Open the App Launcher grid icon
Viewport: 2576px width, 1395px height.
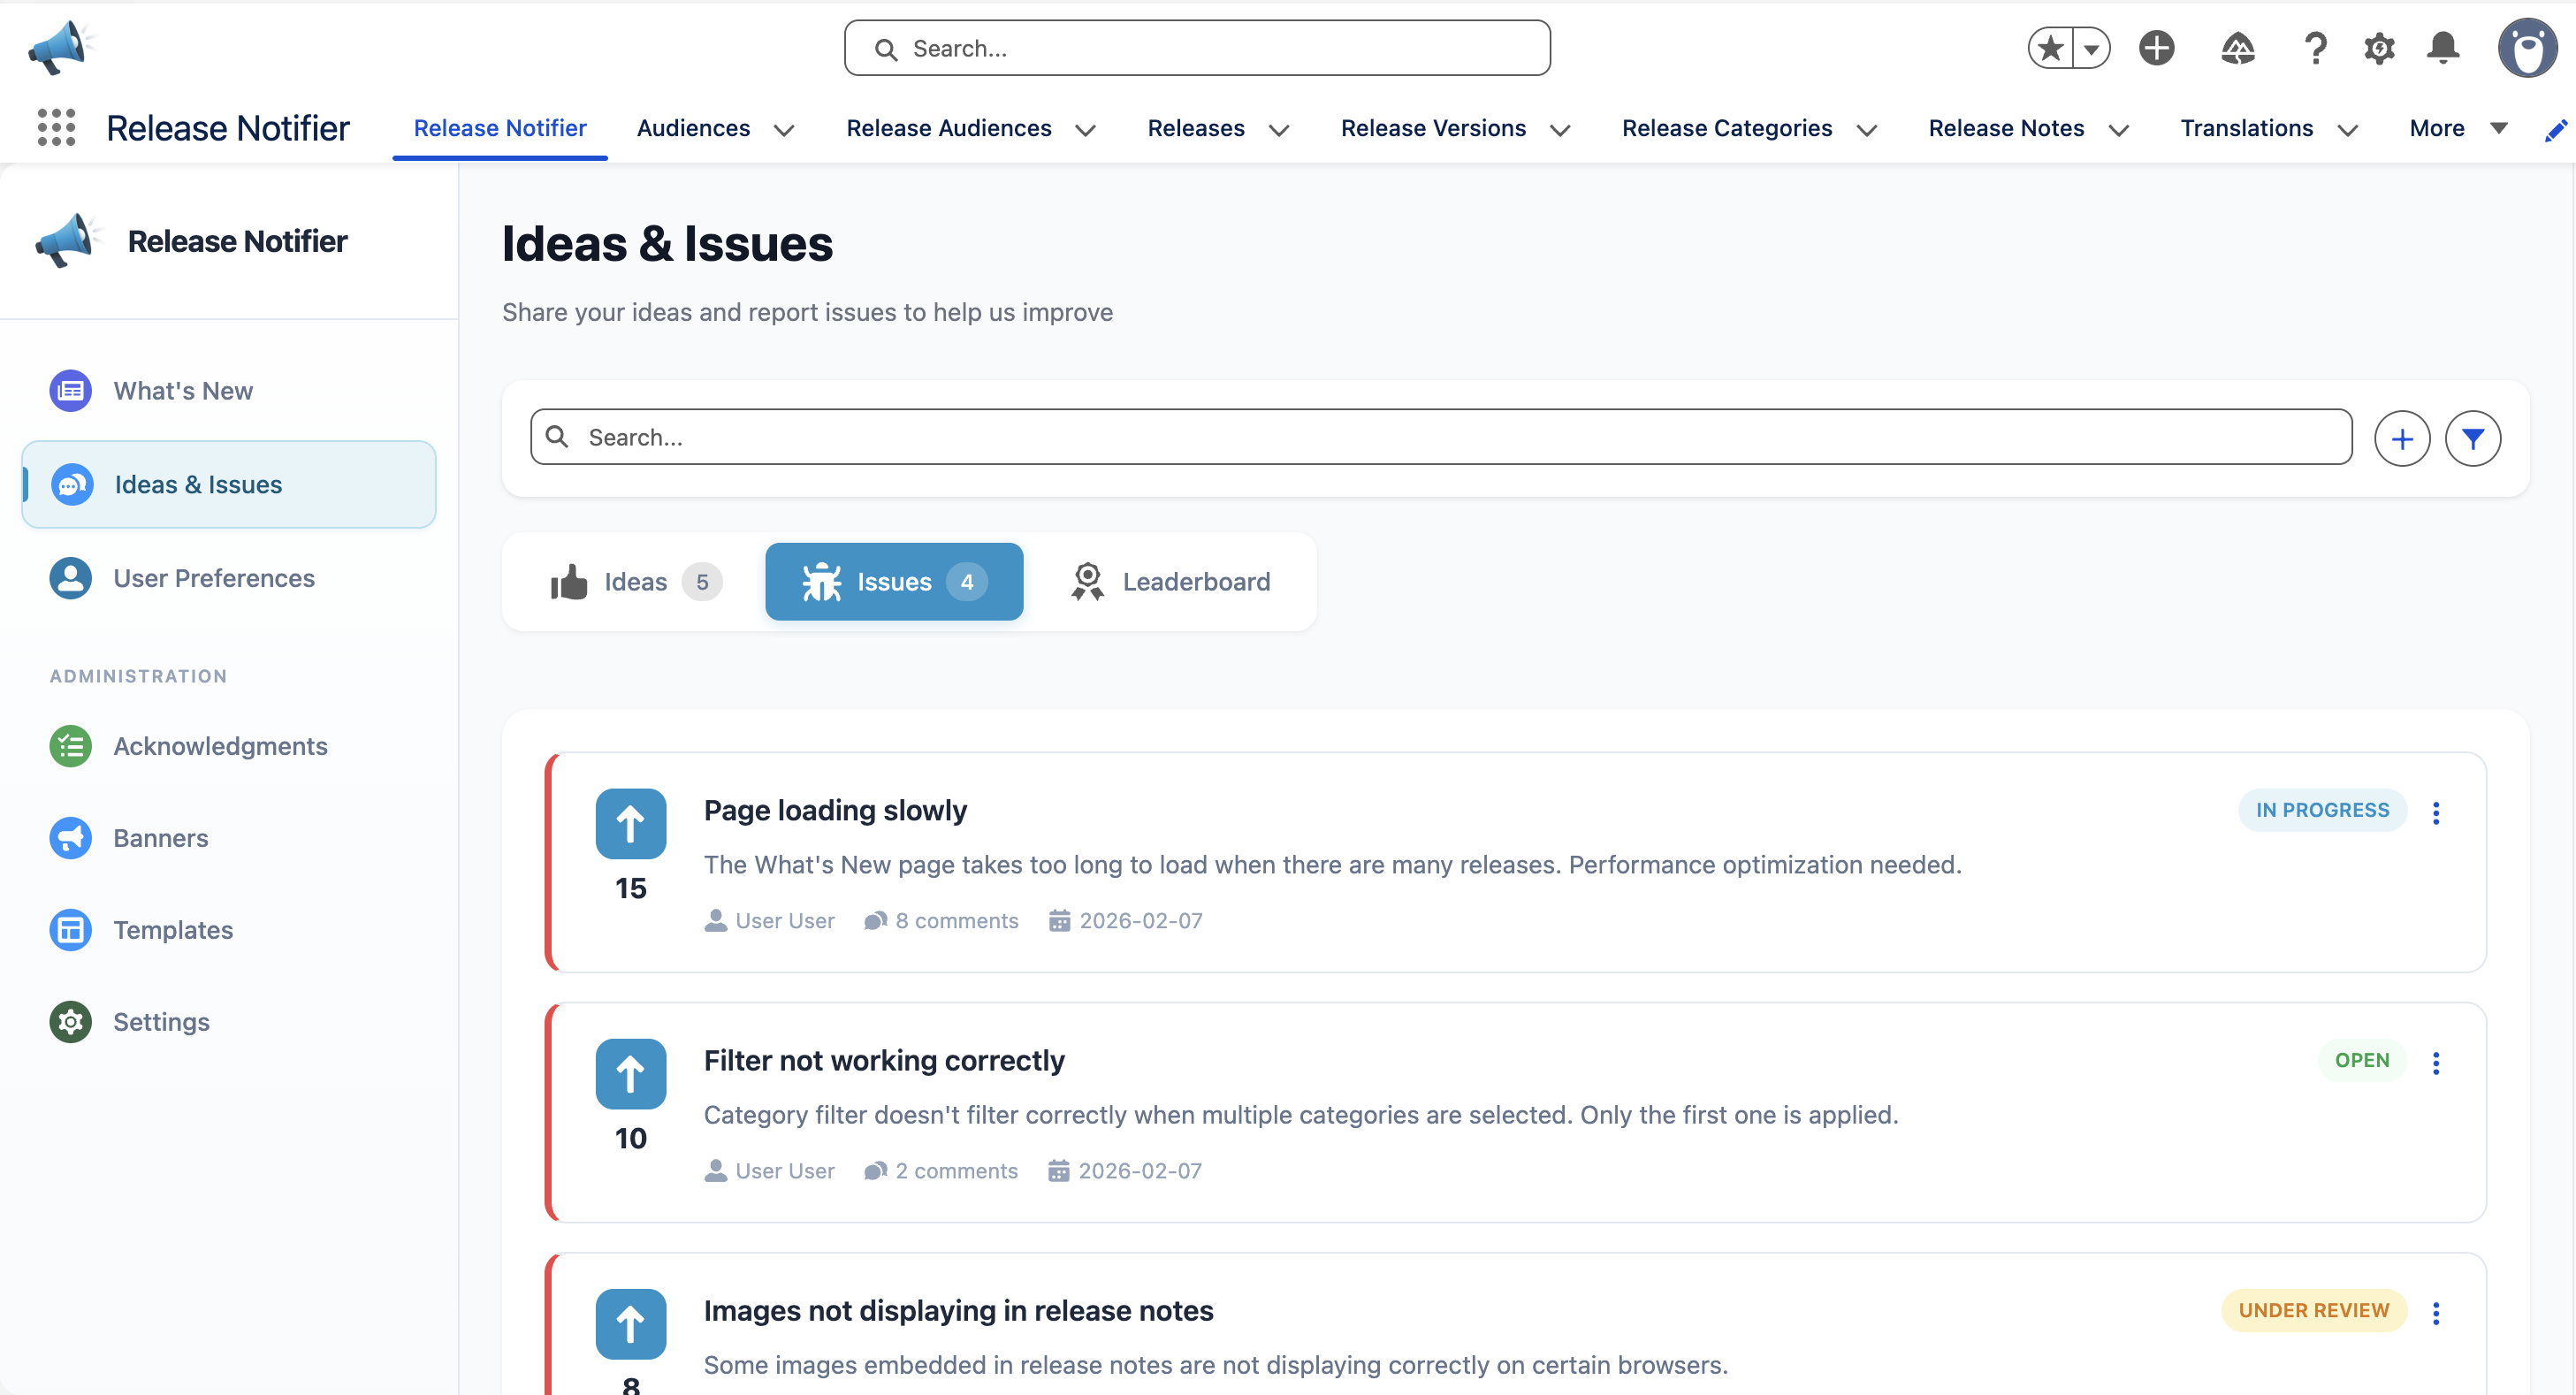56,128
